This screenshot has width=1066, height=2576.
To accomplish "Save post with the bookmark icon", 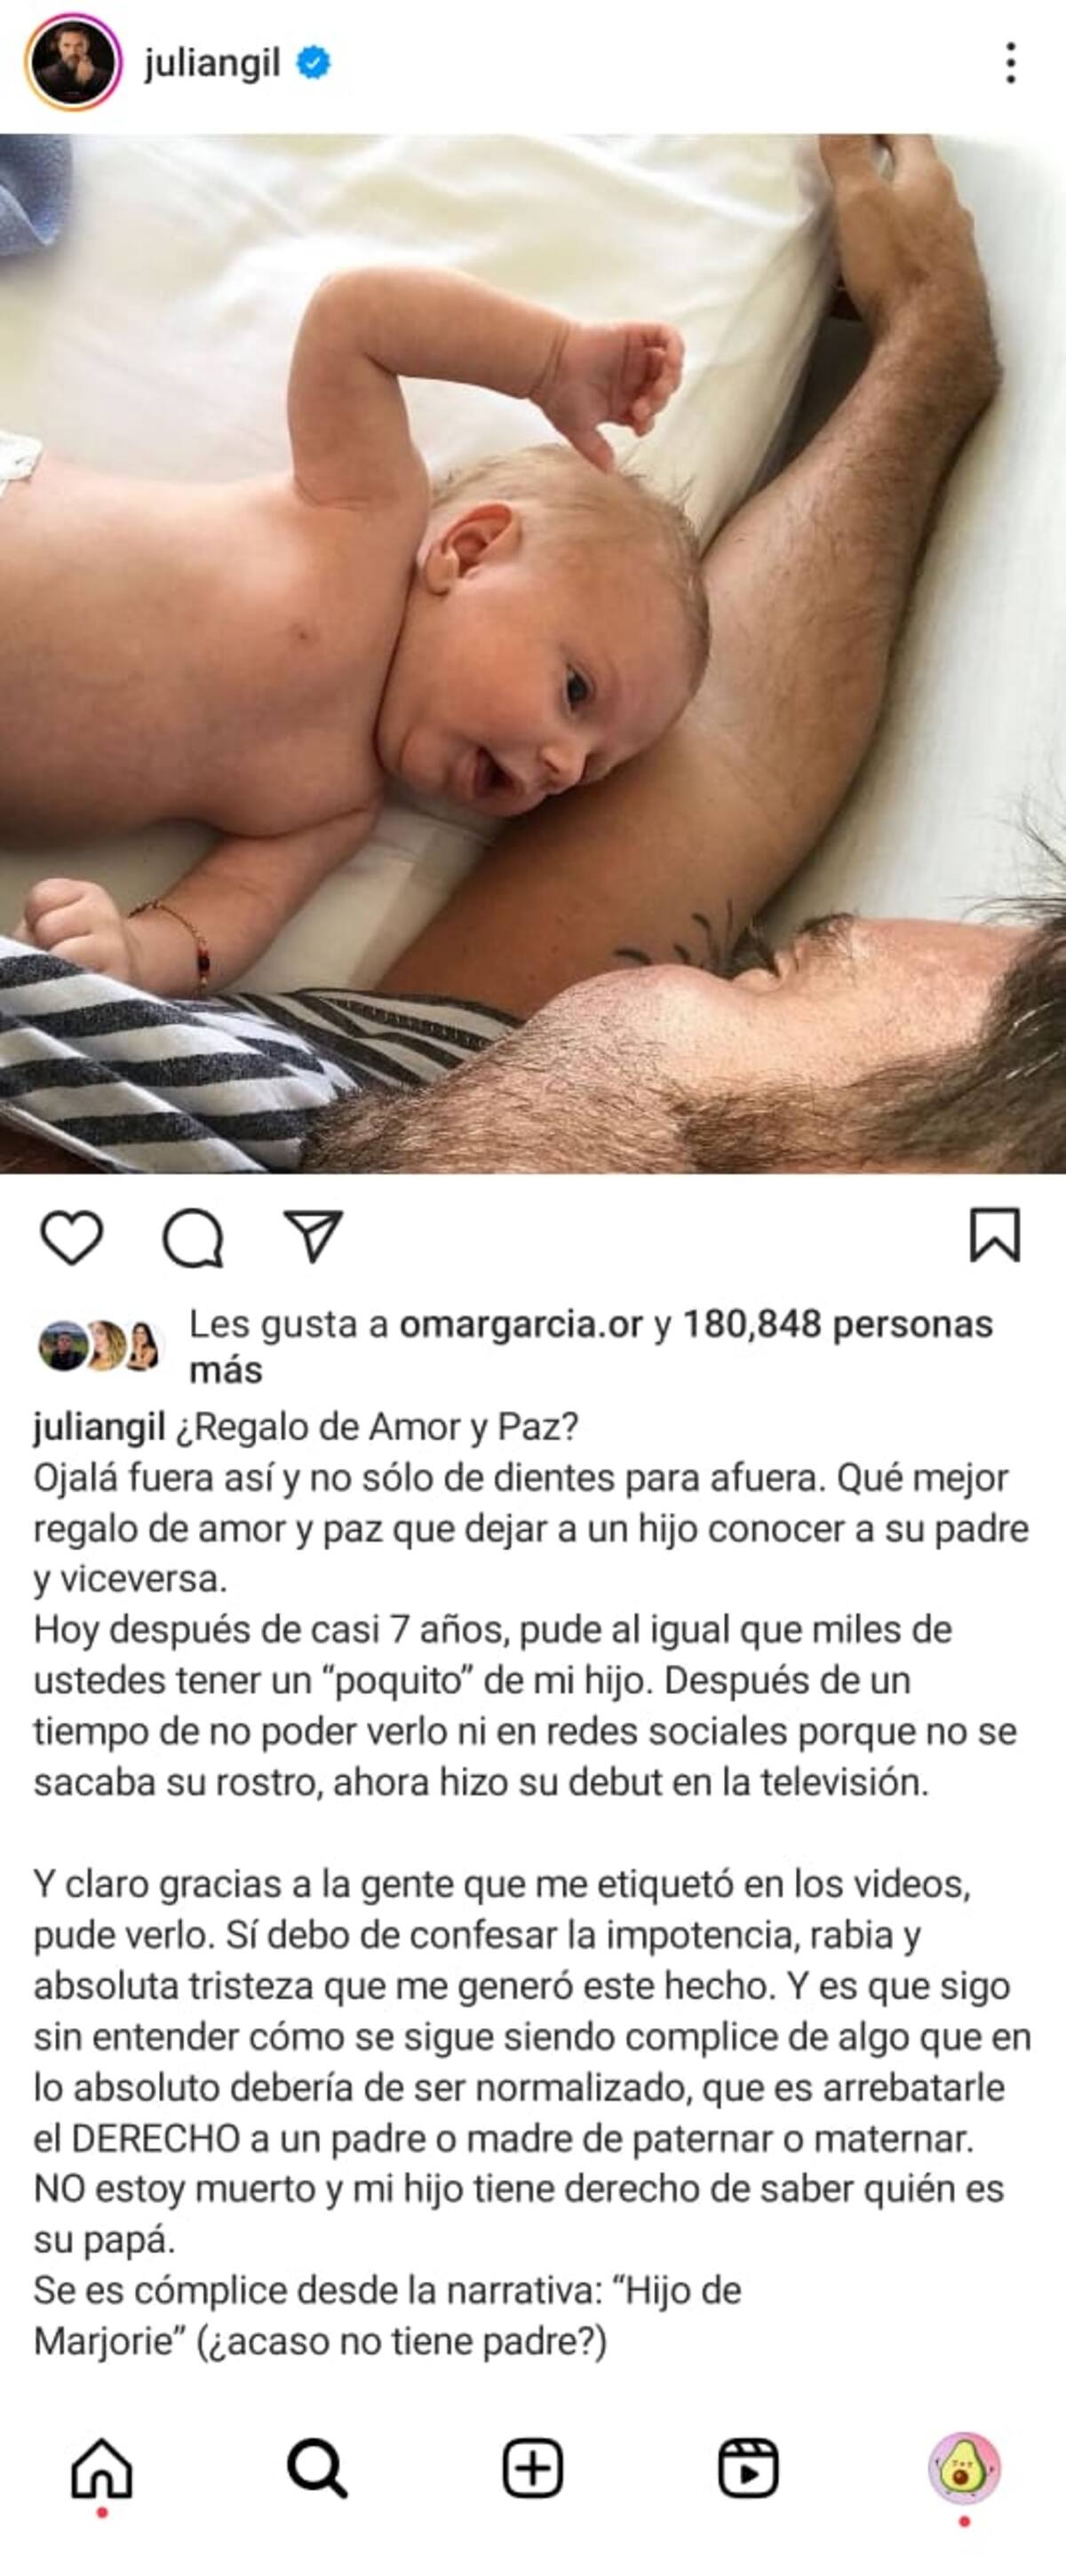I will coord(995,1235).
